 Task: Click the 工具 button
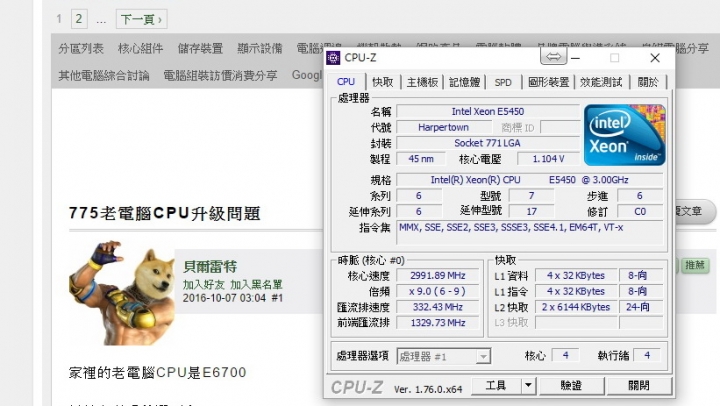click(496, 386)
